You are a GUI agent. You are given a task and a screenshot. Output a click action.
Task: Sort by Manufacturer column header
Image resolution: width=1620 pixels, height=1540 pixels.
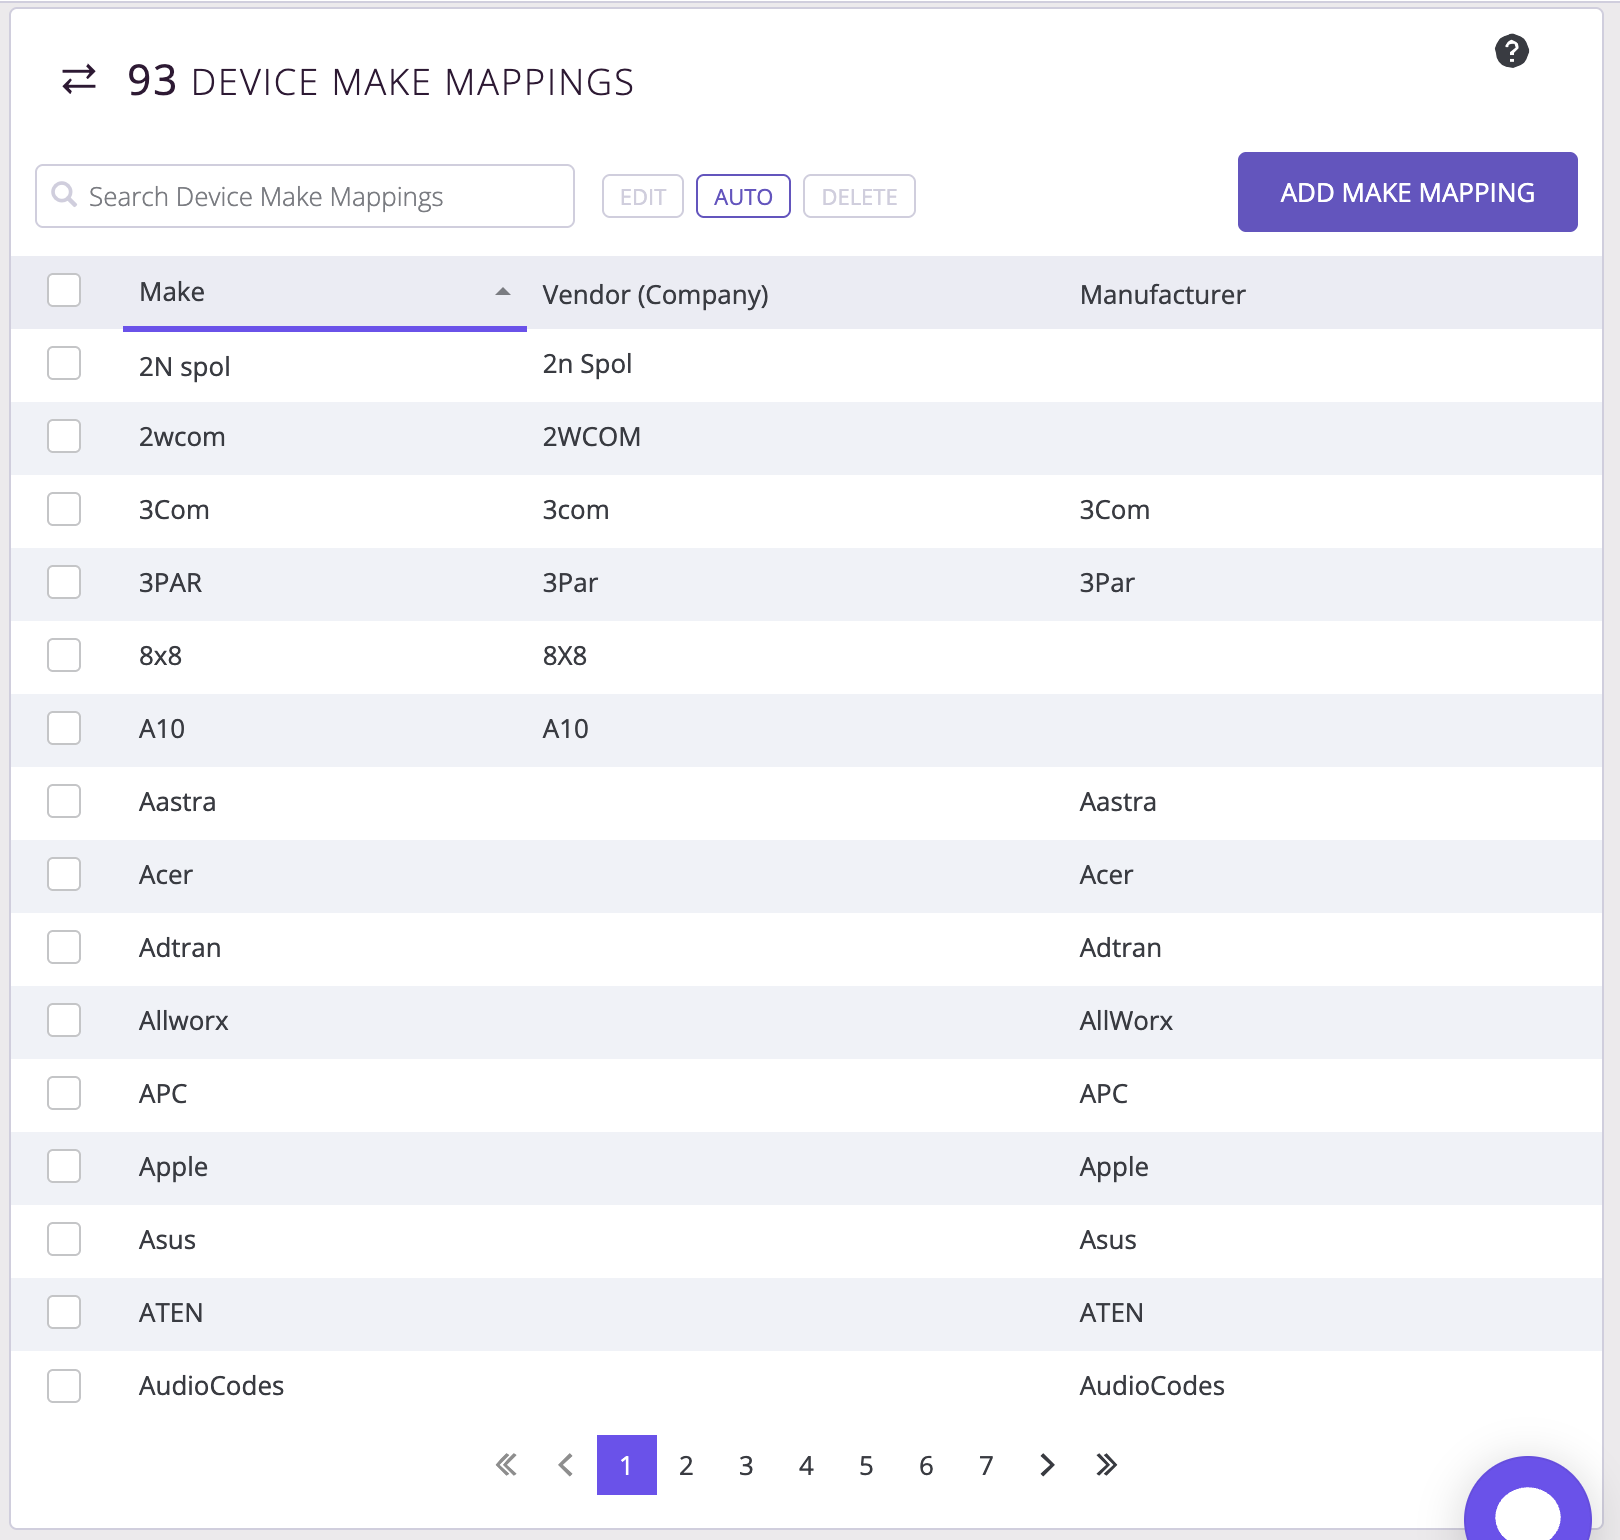coord(1162,294)
